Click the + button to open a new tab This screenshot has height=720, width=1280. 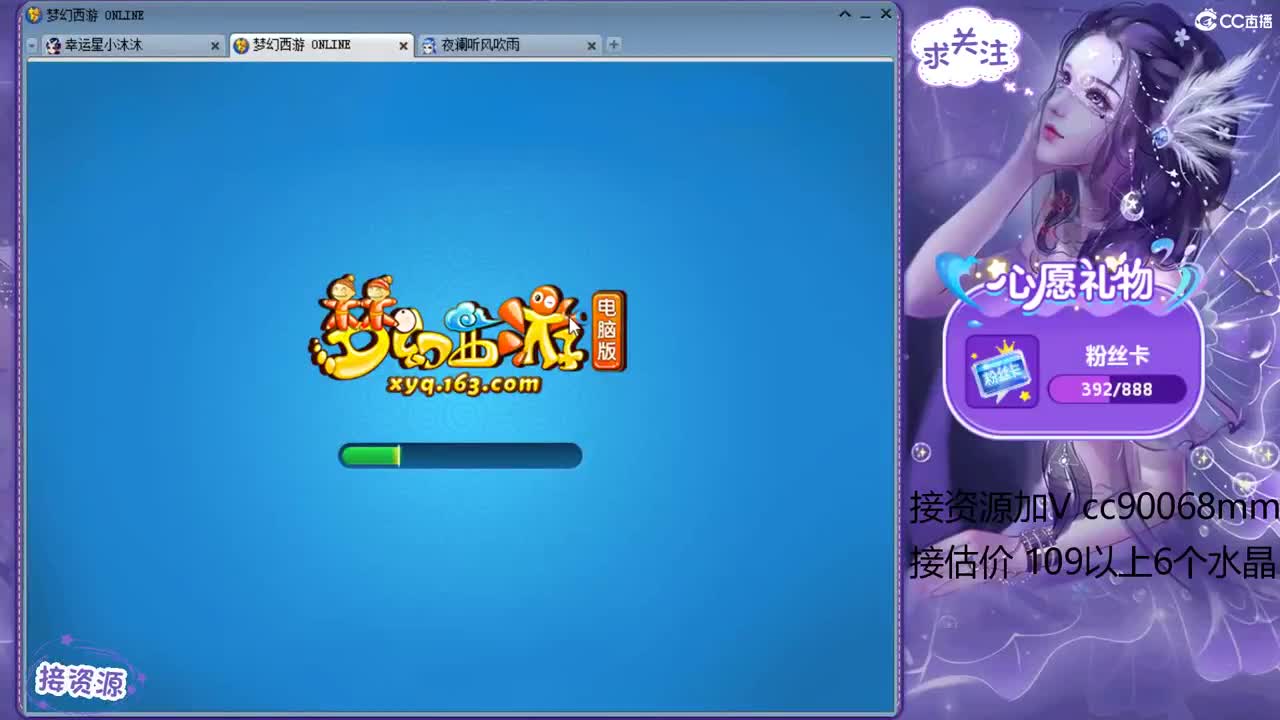(613, 45)
